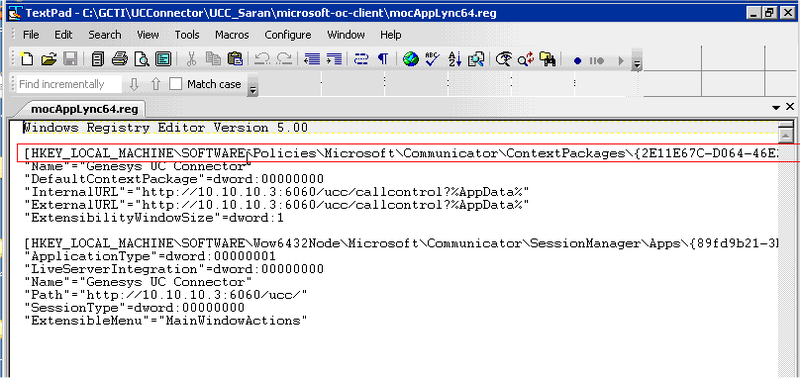The image size is (800, 378).
Task: Open the Configure menu
Action: click(288, 35)
